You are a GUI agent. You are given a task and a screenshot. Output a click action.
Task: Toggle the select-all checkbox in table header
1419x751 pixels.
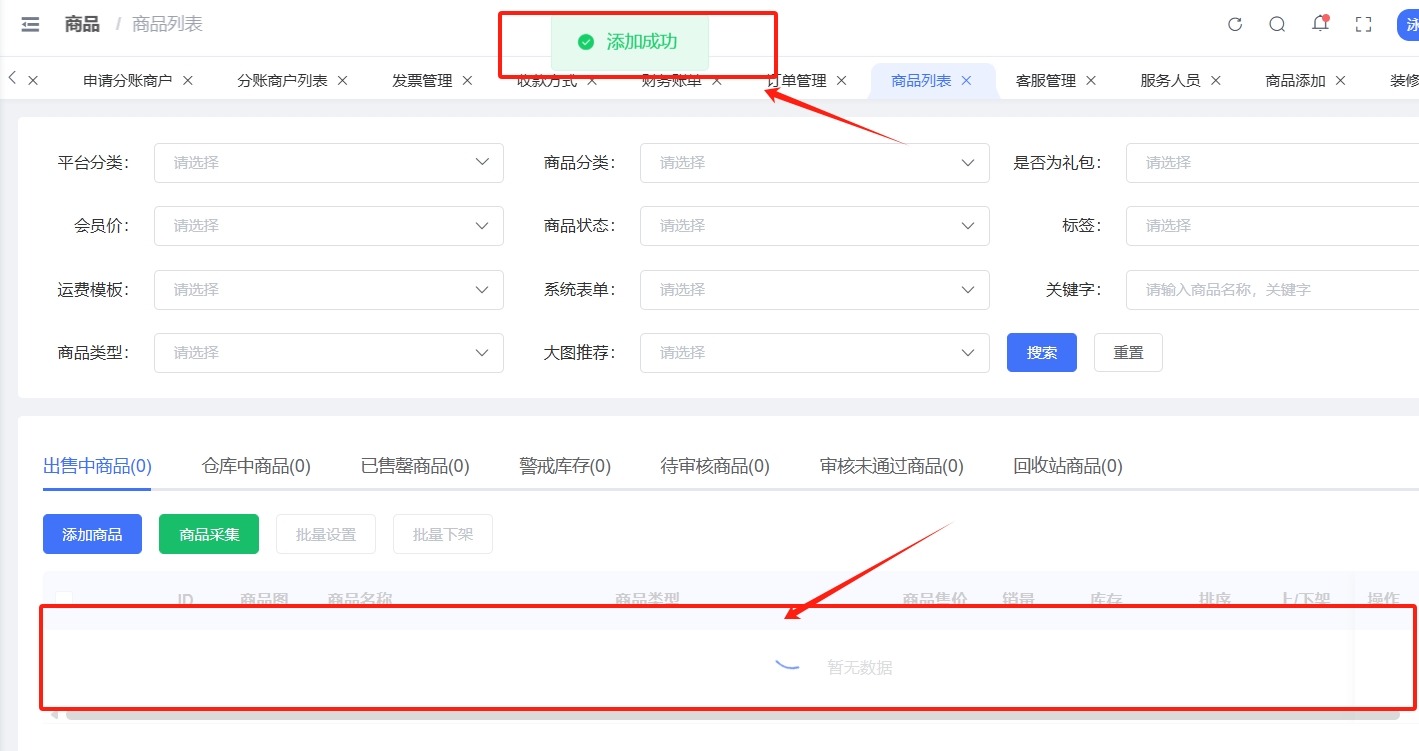(x=64, y=599)
